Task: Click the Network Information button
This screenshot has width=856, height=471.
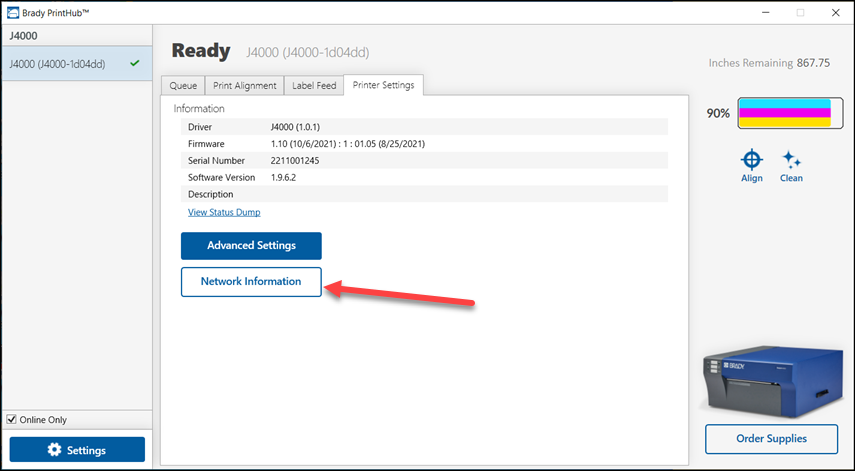Action: [x=251, y=282]
